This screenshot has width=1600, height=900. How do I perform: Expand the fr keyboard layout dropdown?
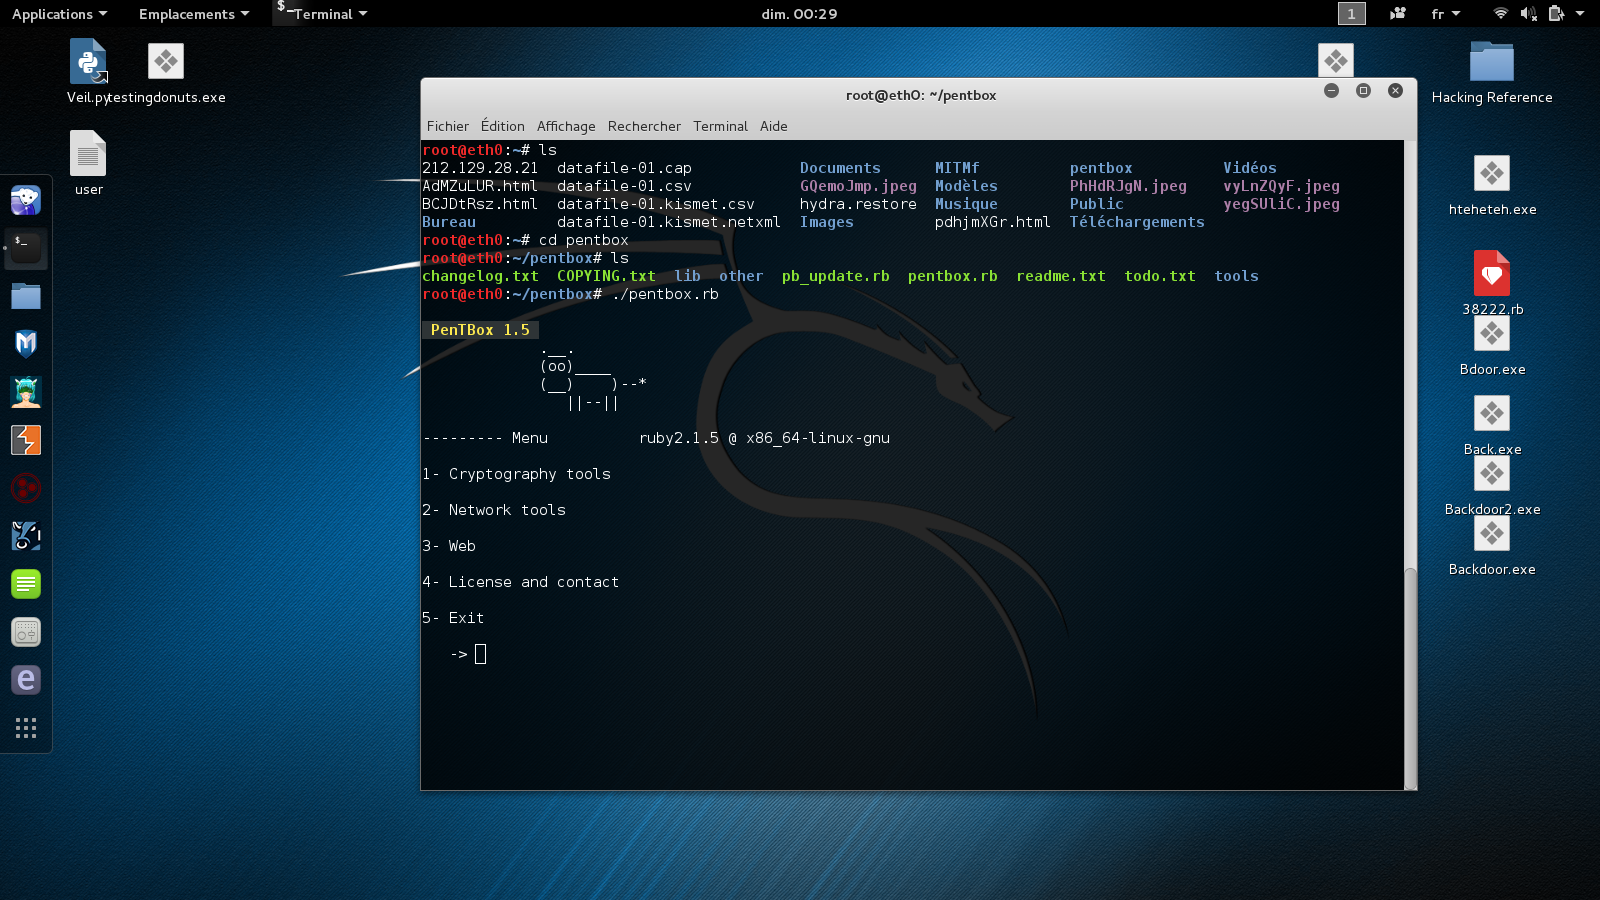point(1445,14)
